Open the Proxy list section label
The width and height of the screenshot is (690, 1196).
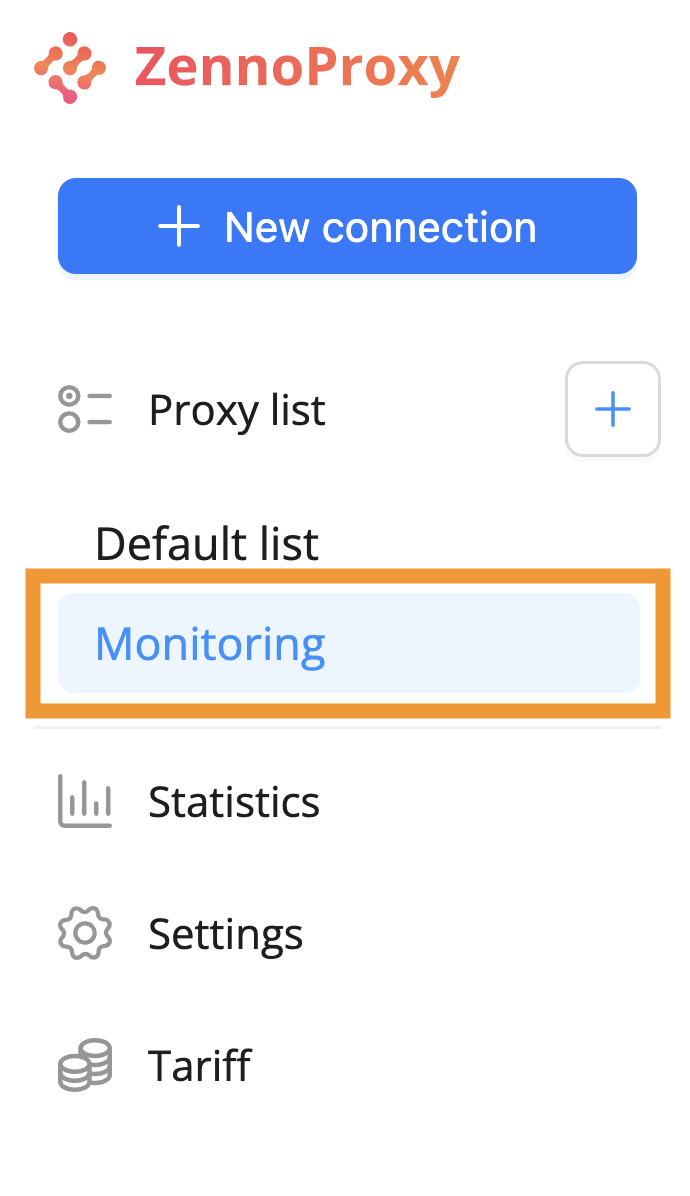237,410
